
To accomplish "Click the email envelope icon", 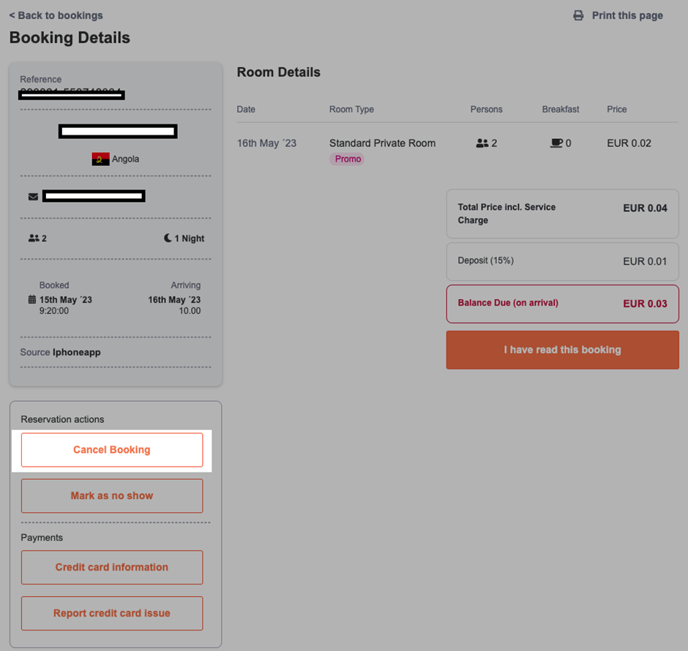I will [x=33, y=197].
